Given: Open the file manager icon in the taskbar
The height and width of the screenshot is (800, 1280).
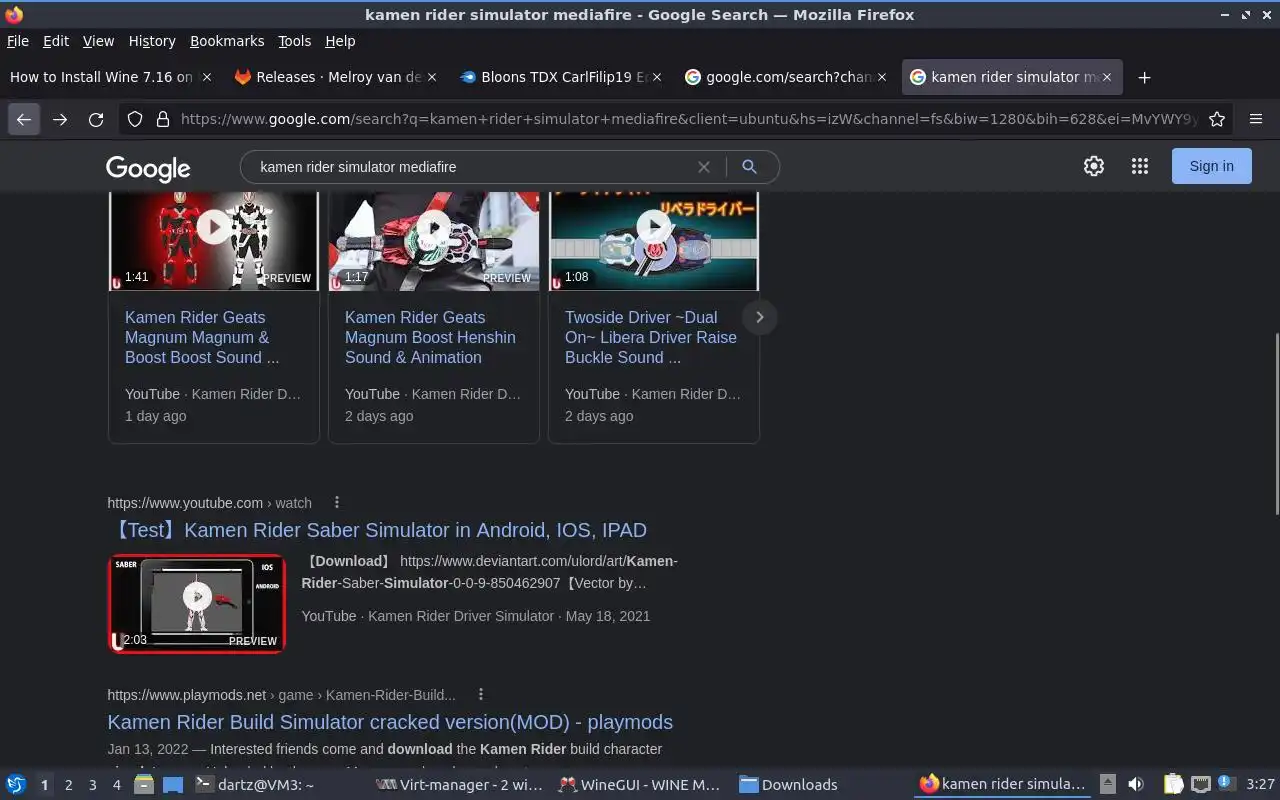Looking at the screenshot, I should pos(144,785).
